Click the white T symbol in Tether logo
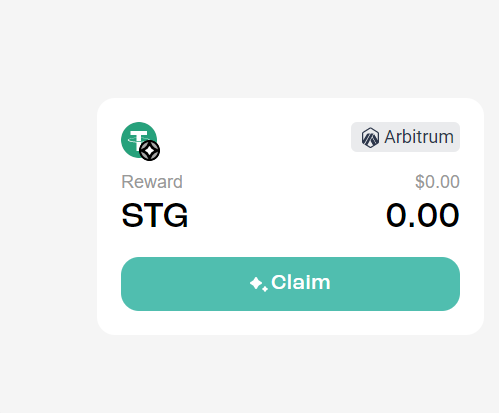The image size is (499, 413). tap(138, 139)
